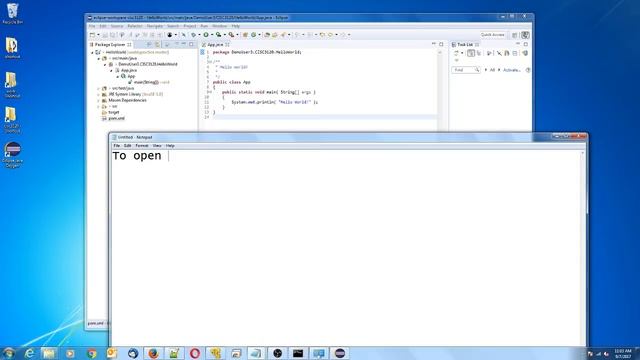Open Eclipse Project menu
Screen dimensions: 640x360
[x=189, y=26]
